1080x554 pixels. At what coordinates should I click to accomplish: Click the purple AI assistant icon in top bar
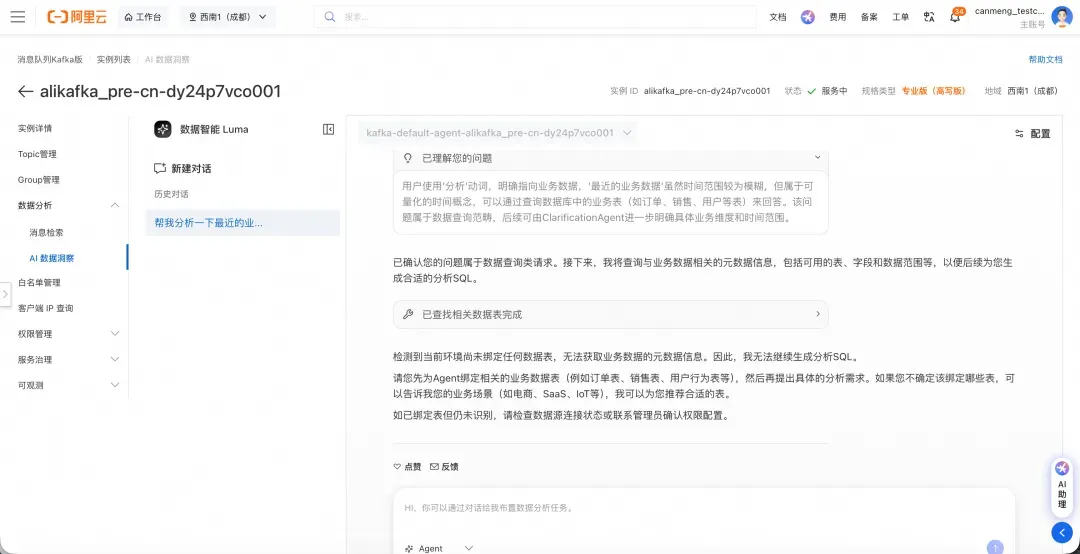coord(808,17)
